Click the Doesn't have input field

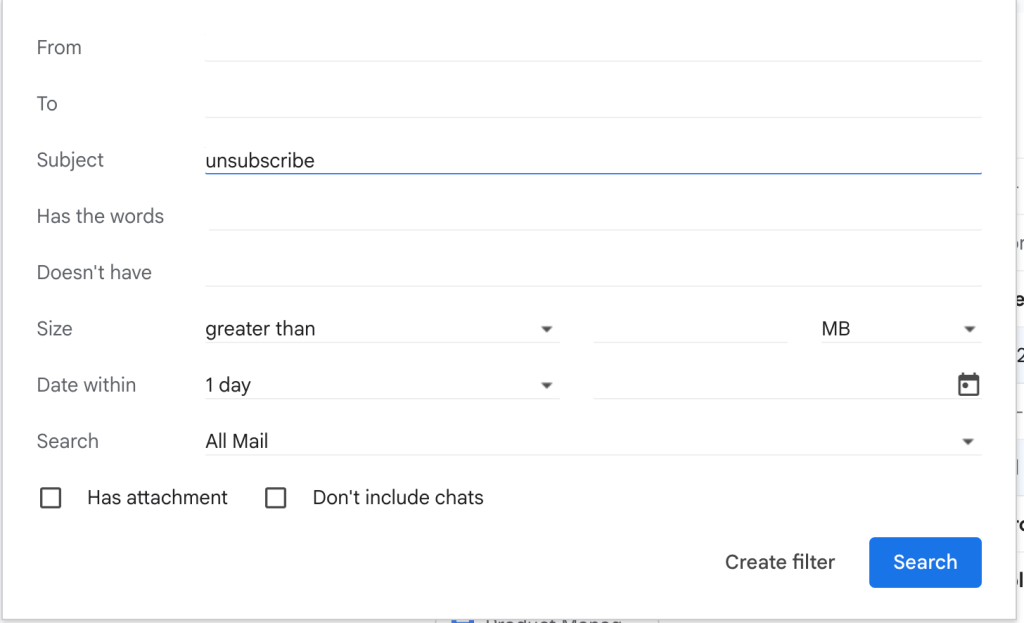592,272
